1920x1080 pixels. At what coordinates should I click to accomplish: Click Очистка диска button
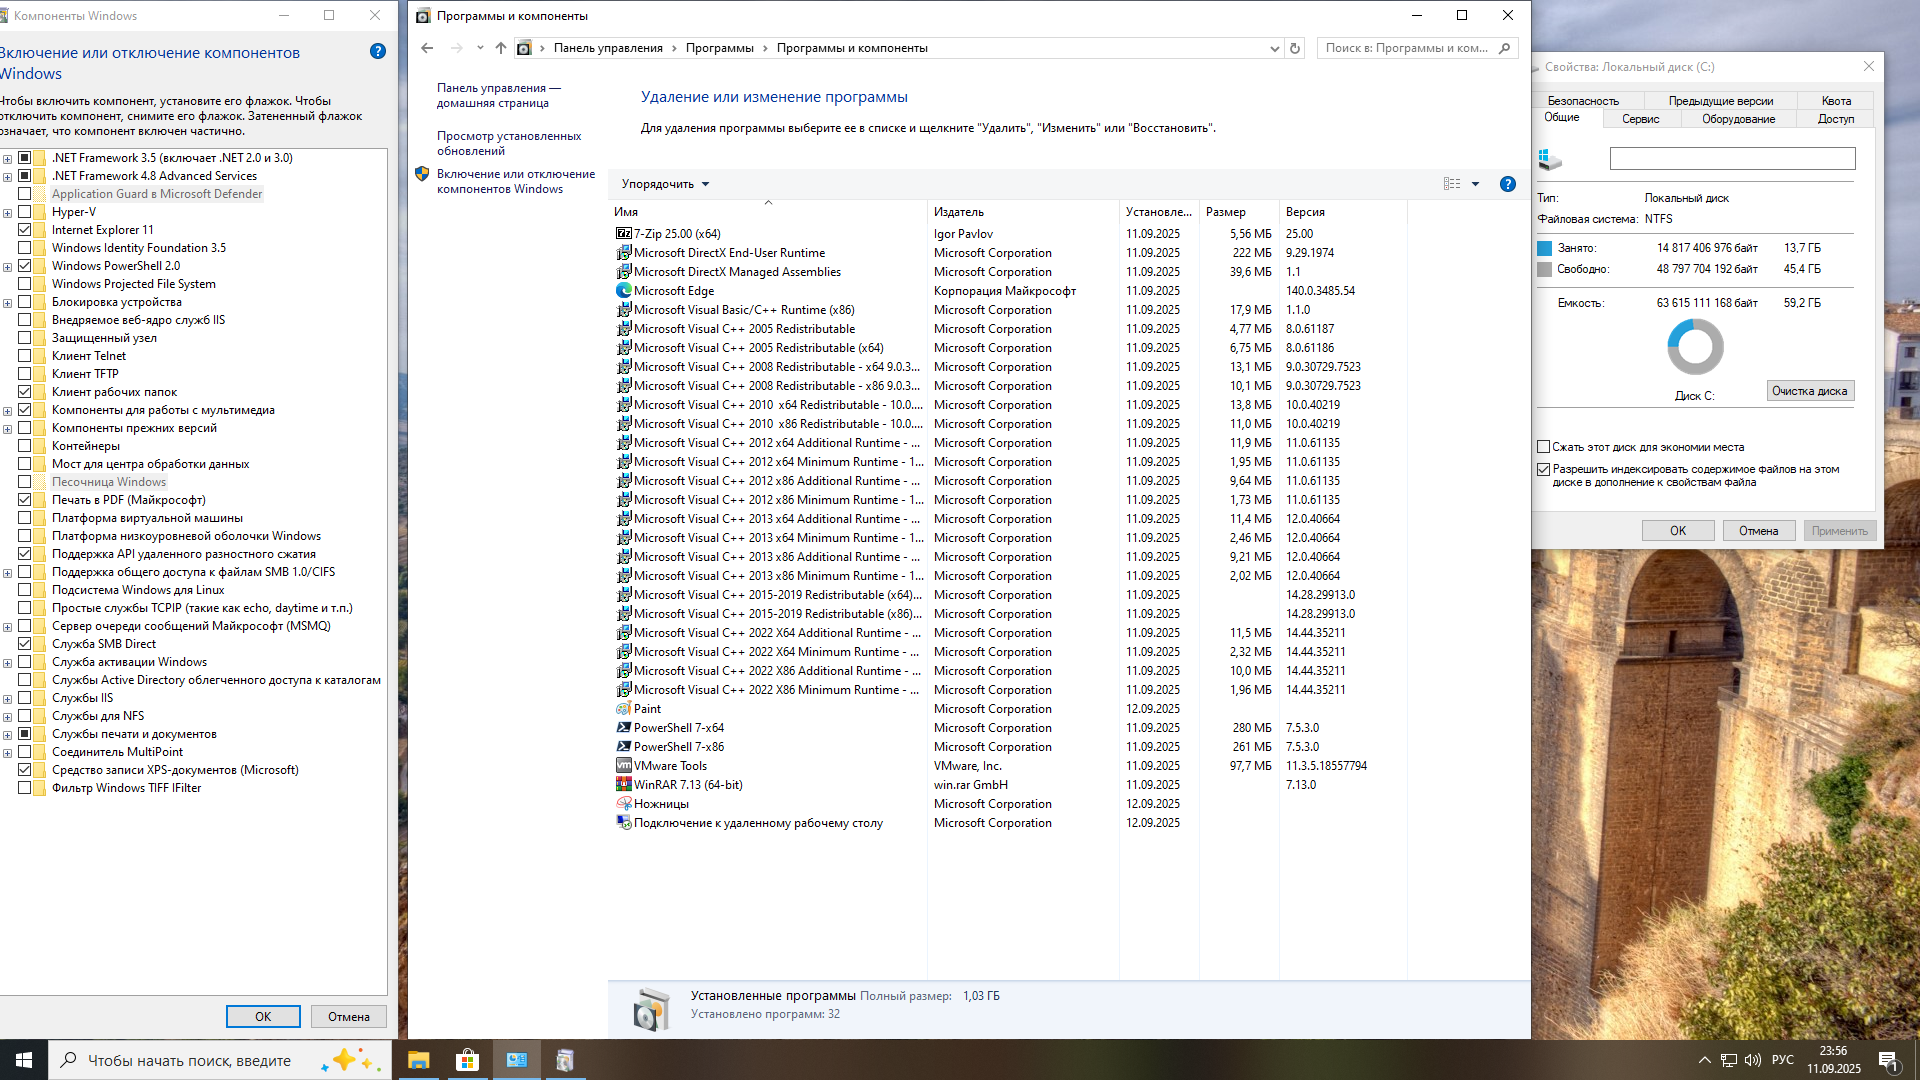pos(1810,391)
